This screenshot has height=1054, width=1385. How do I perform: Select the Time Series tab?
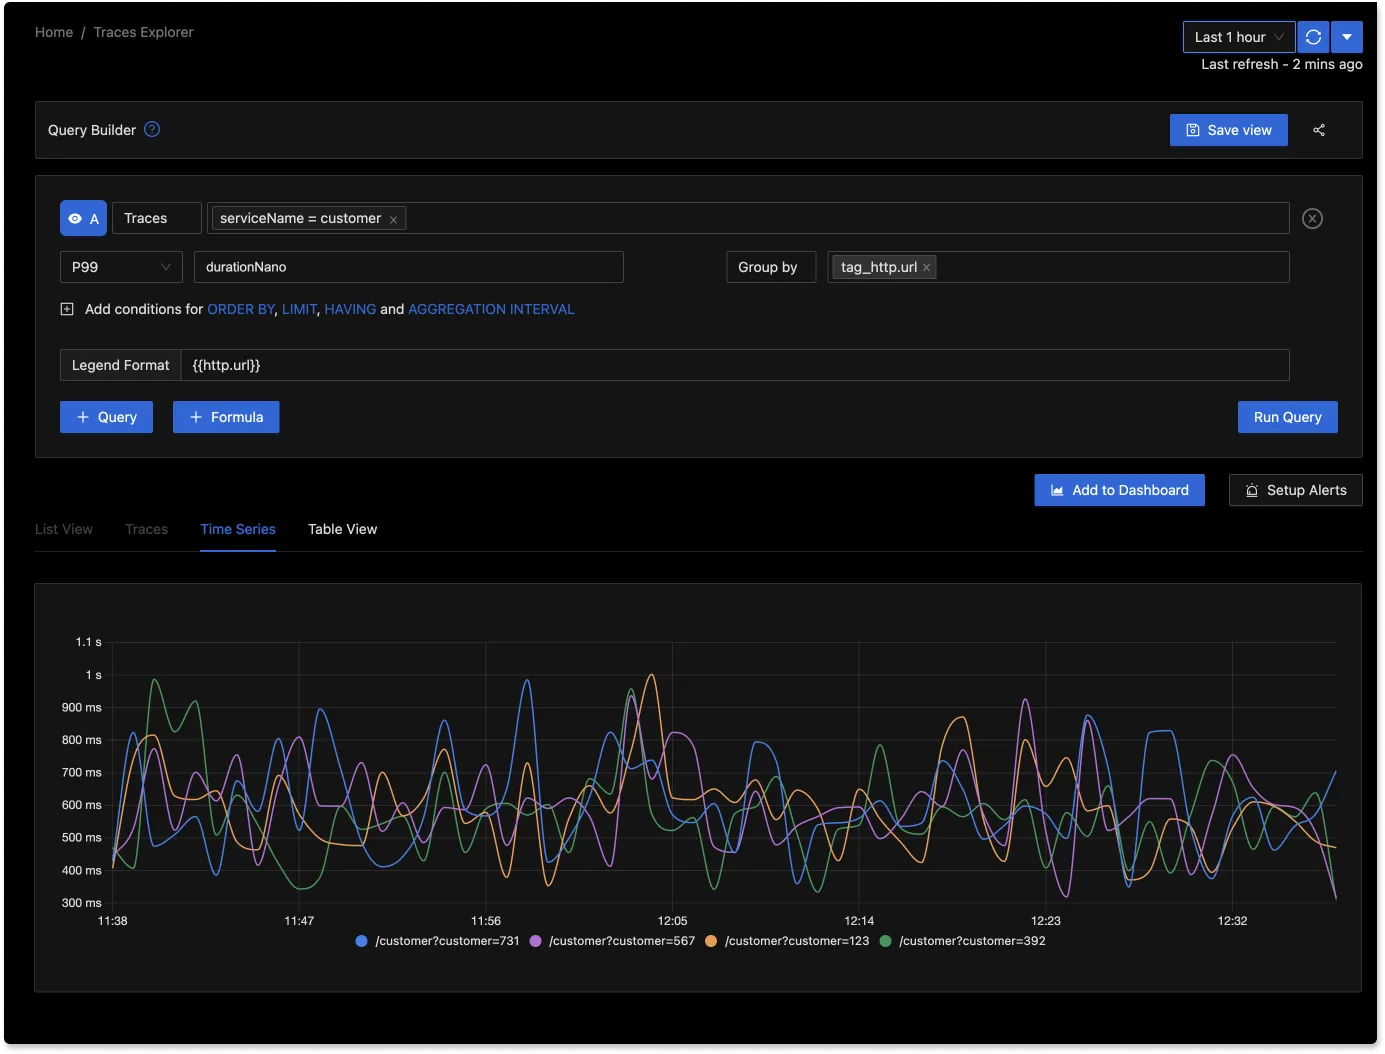click(x=238, y=529)
